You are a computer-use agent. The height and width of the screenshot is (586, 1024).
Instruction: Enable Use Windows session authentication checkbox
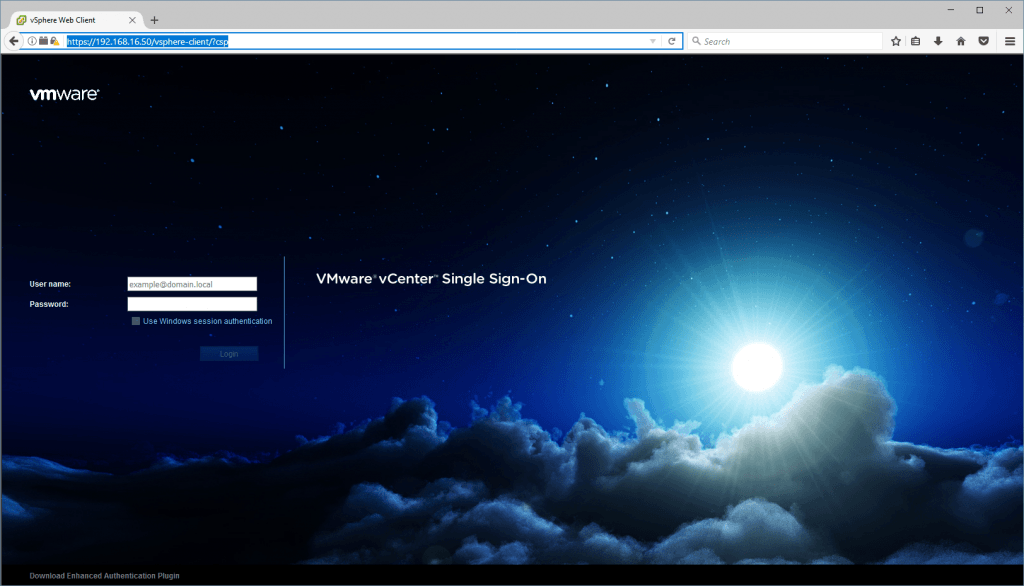pos(136,321)
